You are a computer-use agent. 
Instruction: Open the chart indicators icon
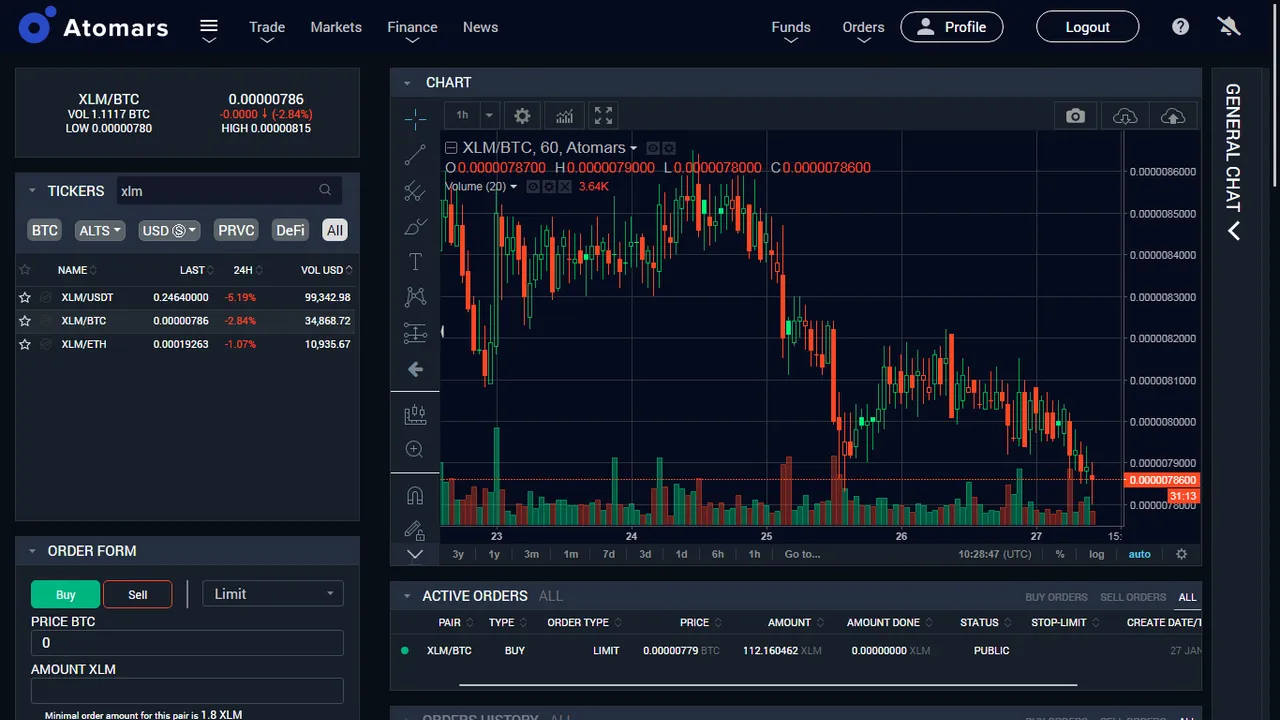(565, 115)
